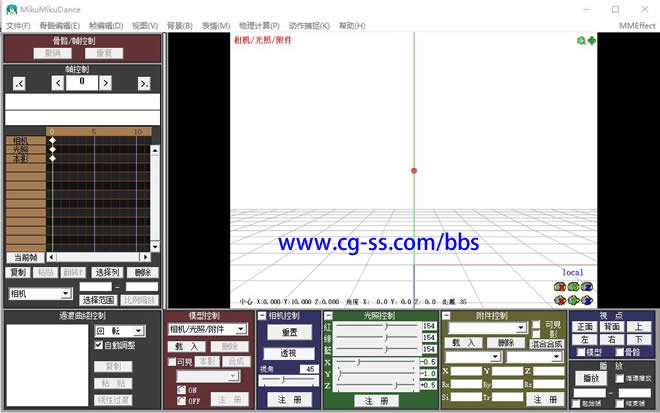
Task: Toggle the 自動調整 checkbox
Action: (99, 345)
